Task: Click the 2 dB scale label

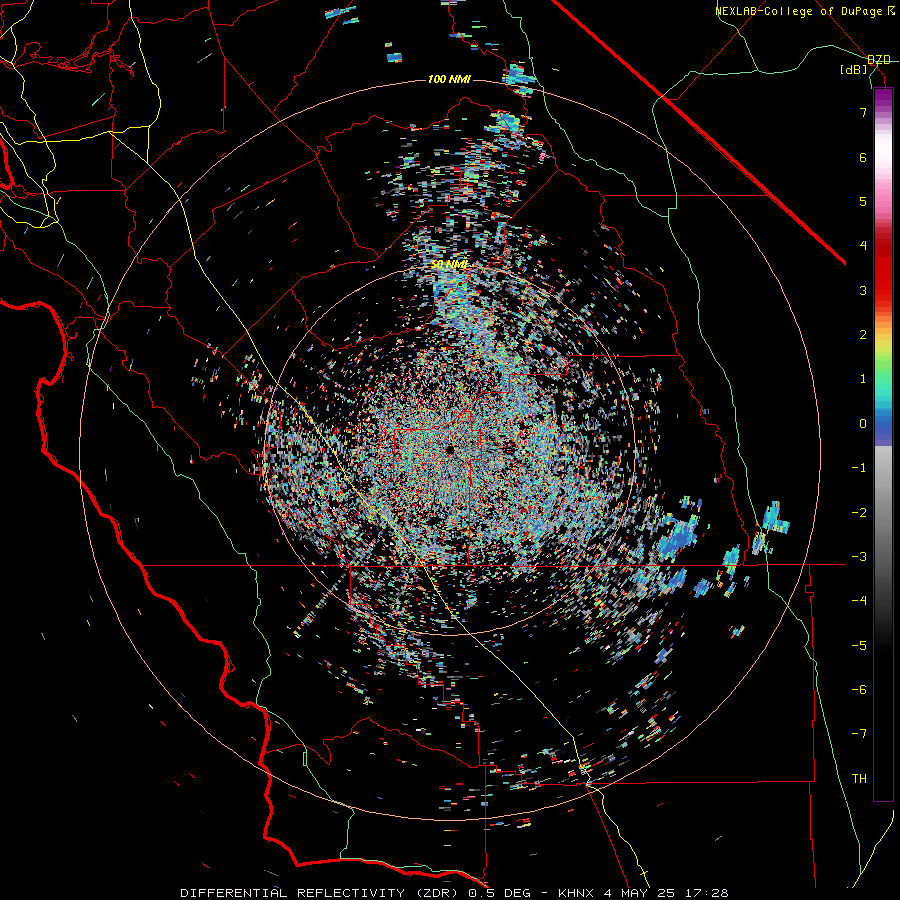Action: click(x=863, y=335)
